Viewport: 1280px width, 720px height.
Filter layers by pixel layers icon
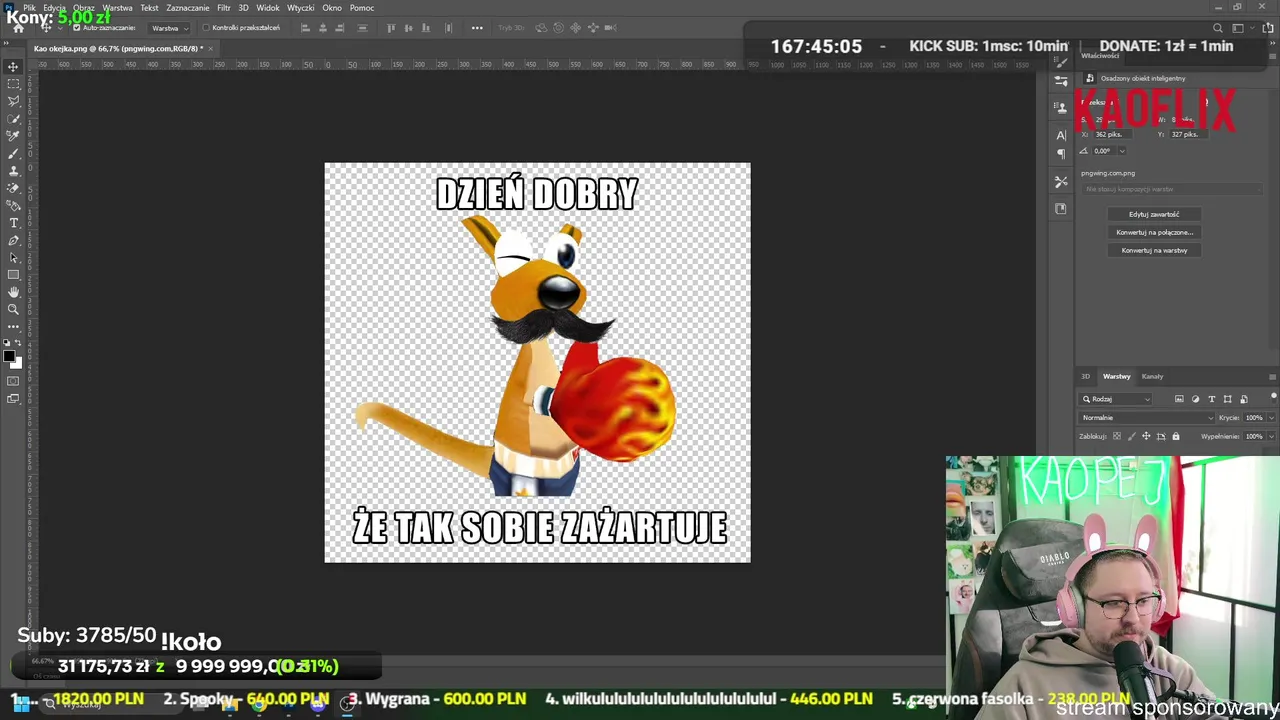pos(1179,399)
